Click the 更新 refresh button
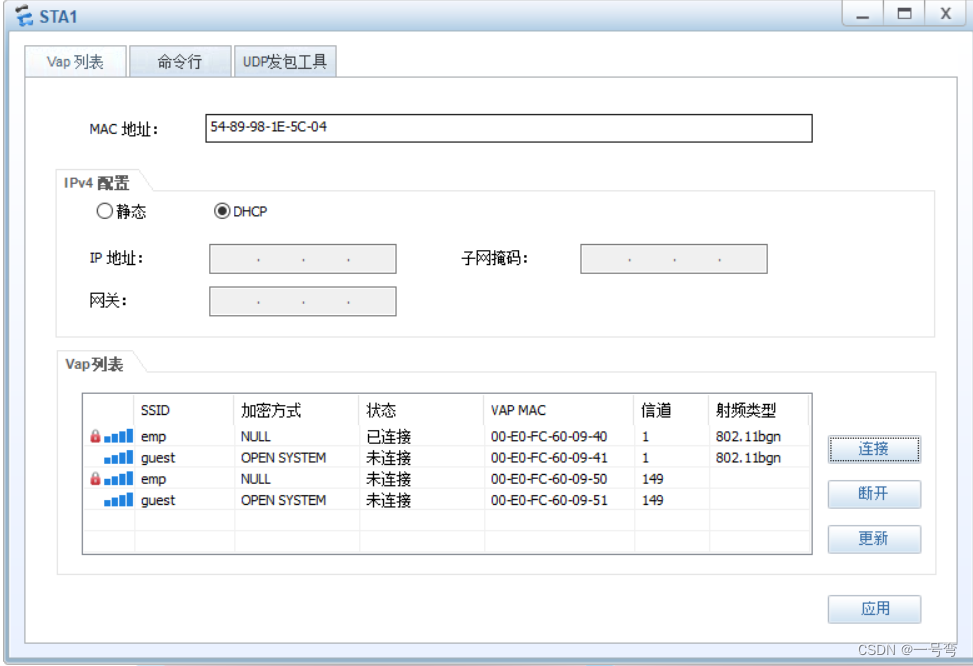The width and height of the screenshot is (973, 666). pyautogui.click(x=874, y=539)
